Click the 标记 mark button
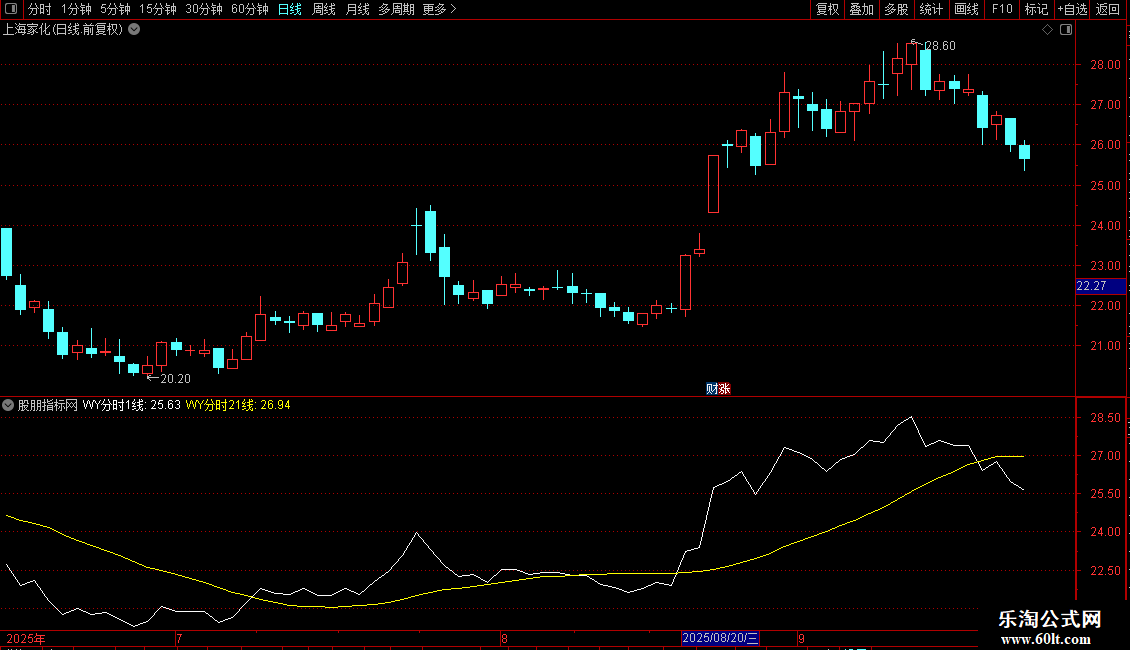Screen dimensions: 1130x650 (x=1036, y=9)
